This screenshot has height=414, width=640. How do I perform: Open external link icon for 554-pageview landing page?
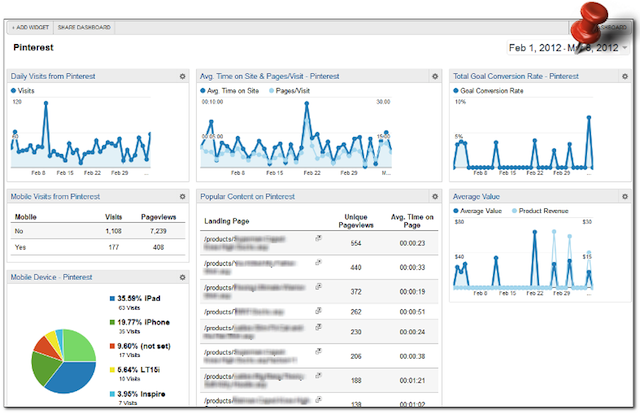(x=318, y=239)
